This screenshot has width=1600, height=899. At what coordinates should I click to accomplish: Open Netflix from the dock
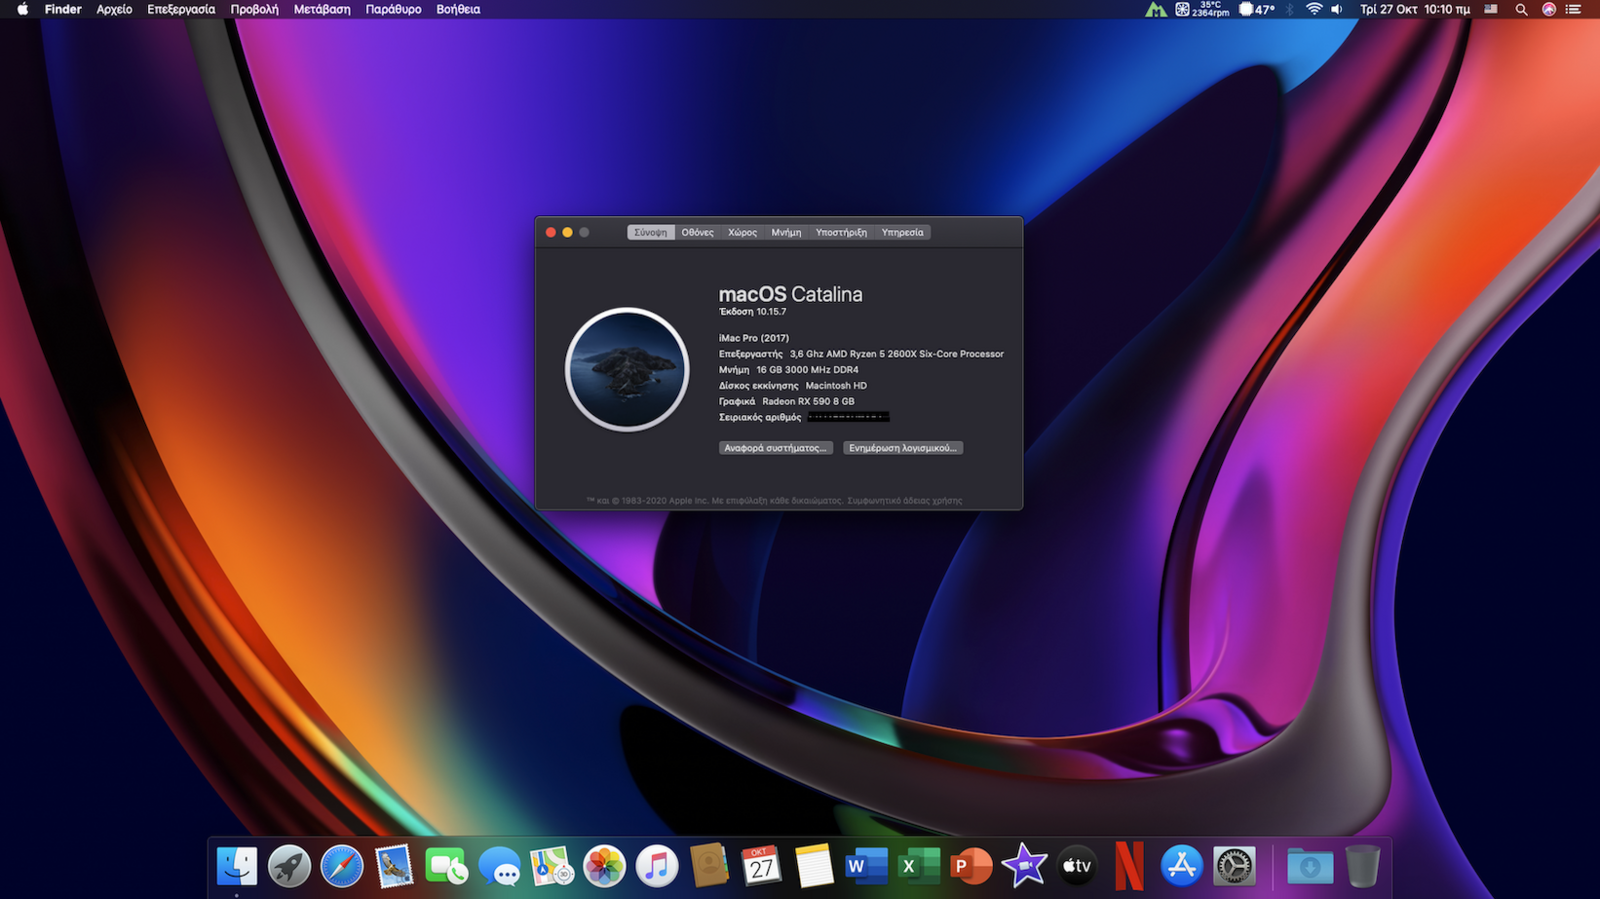click(1129, 866)
